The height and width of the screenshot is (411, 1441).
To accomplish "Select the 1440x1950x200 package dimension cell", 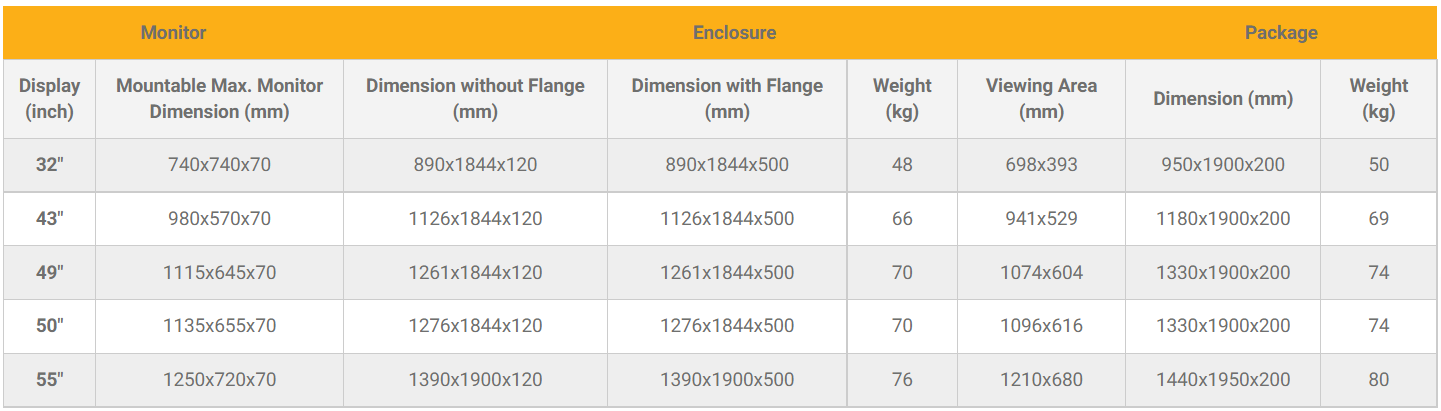I will pyautogui.click(x=1221, y=380).
